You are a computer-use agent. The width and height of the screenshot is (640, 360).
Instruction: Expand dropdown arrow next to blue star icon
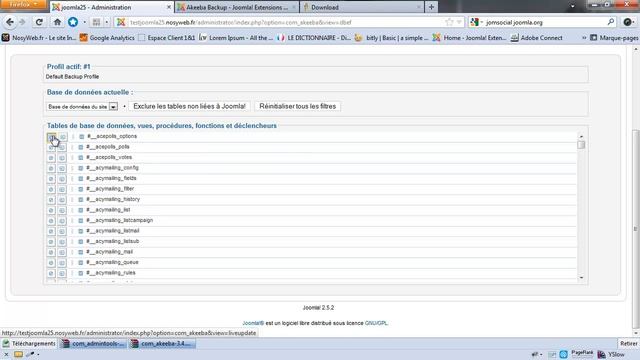[84, 22]
